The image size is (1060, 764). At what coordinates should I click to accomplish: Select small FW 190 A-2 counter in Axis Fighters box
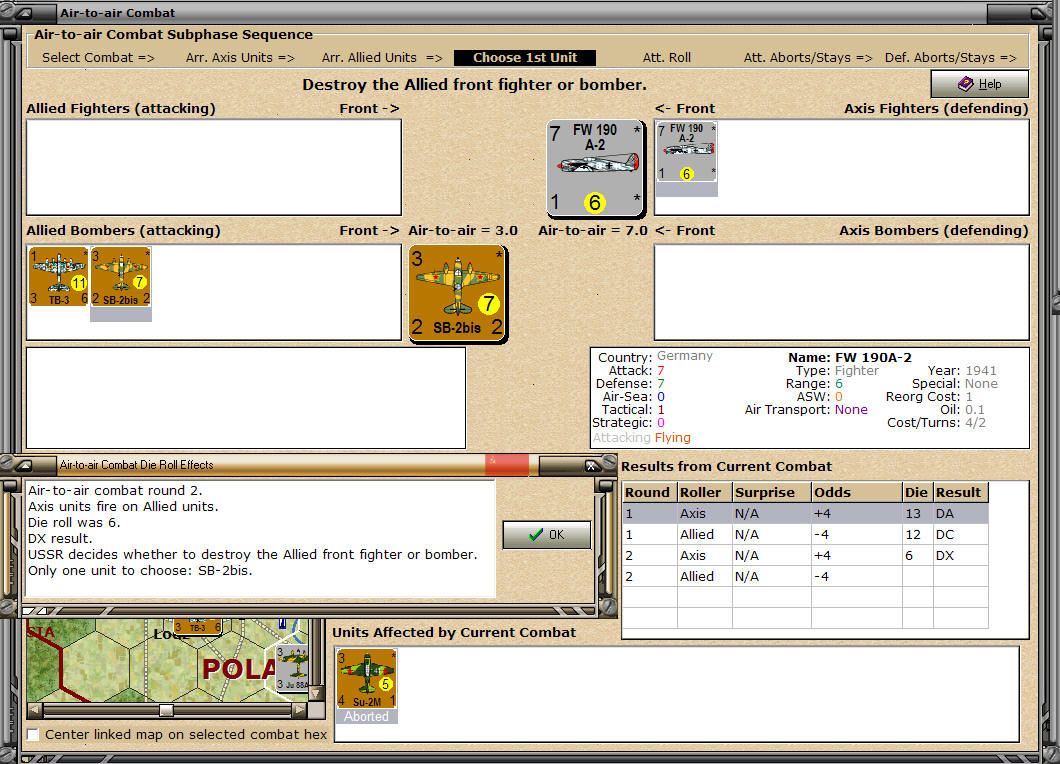coord(687,152)
